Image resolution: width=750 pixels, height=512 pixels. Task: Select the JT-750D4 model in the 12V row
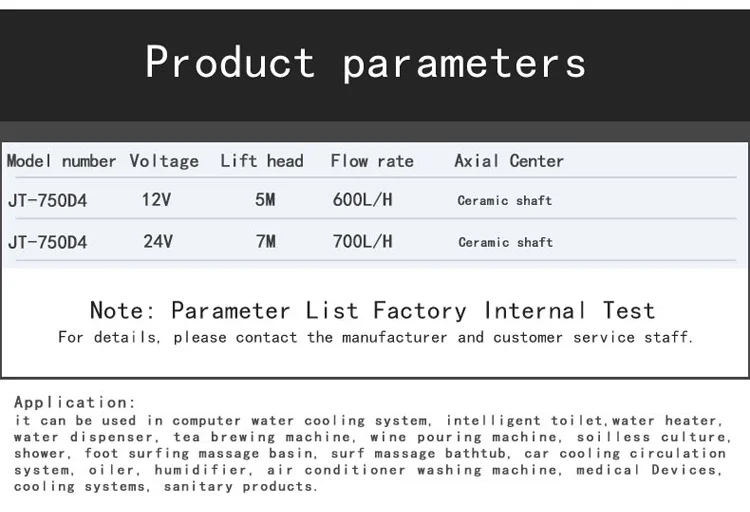point(47,200)
